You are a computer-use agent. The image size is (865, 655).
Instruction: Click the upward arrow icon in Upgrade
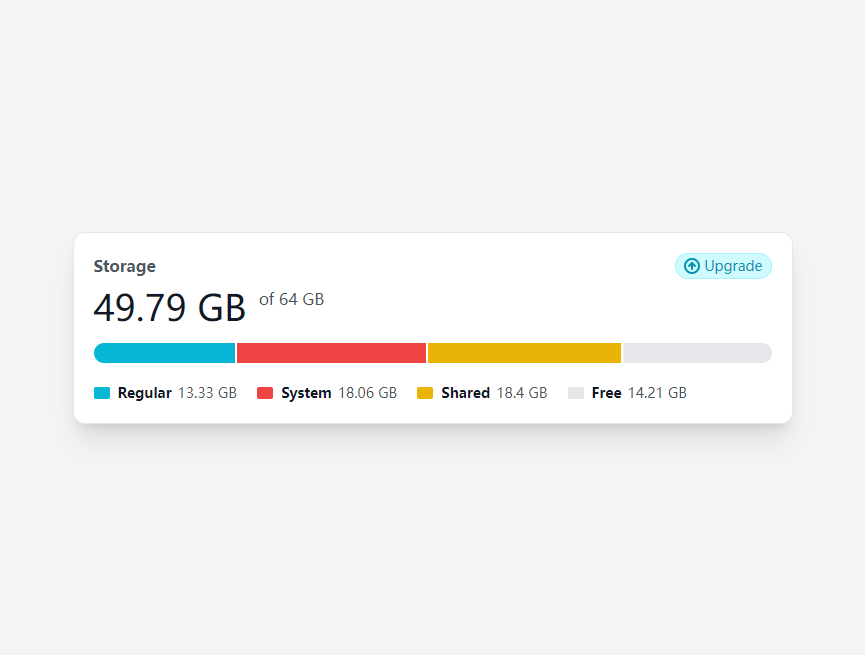[692, 266]
